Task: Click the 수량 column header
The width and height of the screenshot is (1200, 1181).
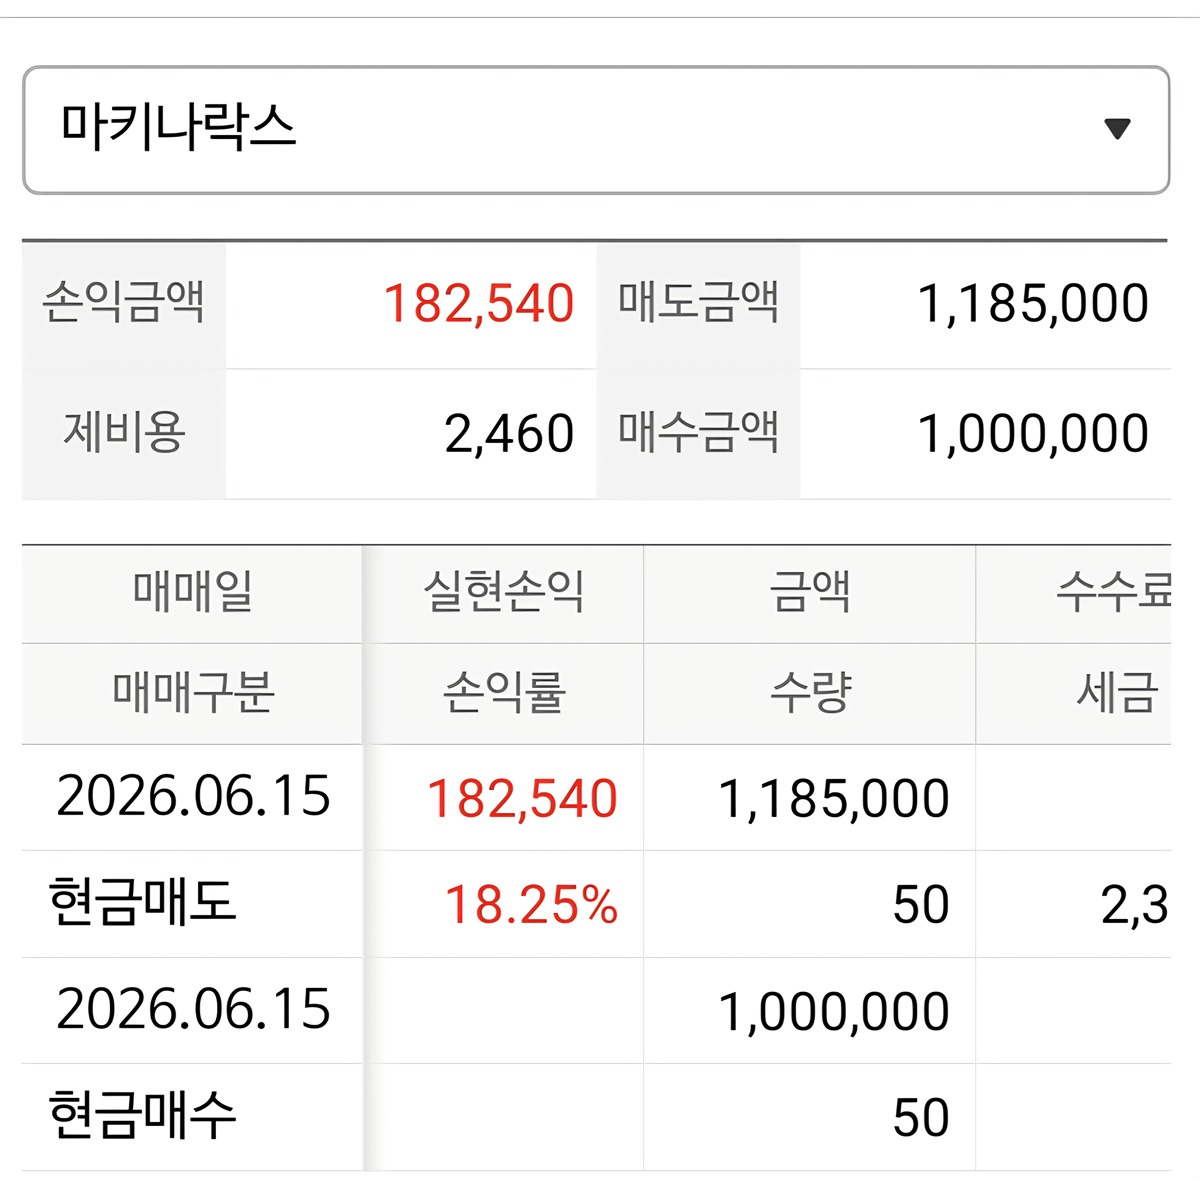Action: coord(809,693)
